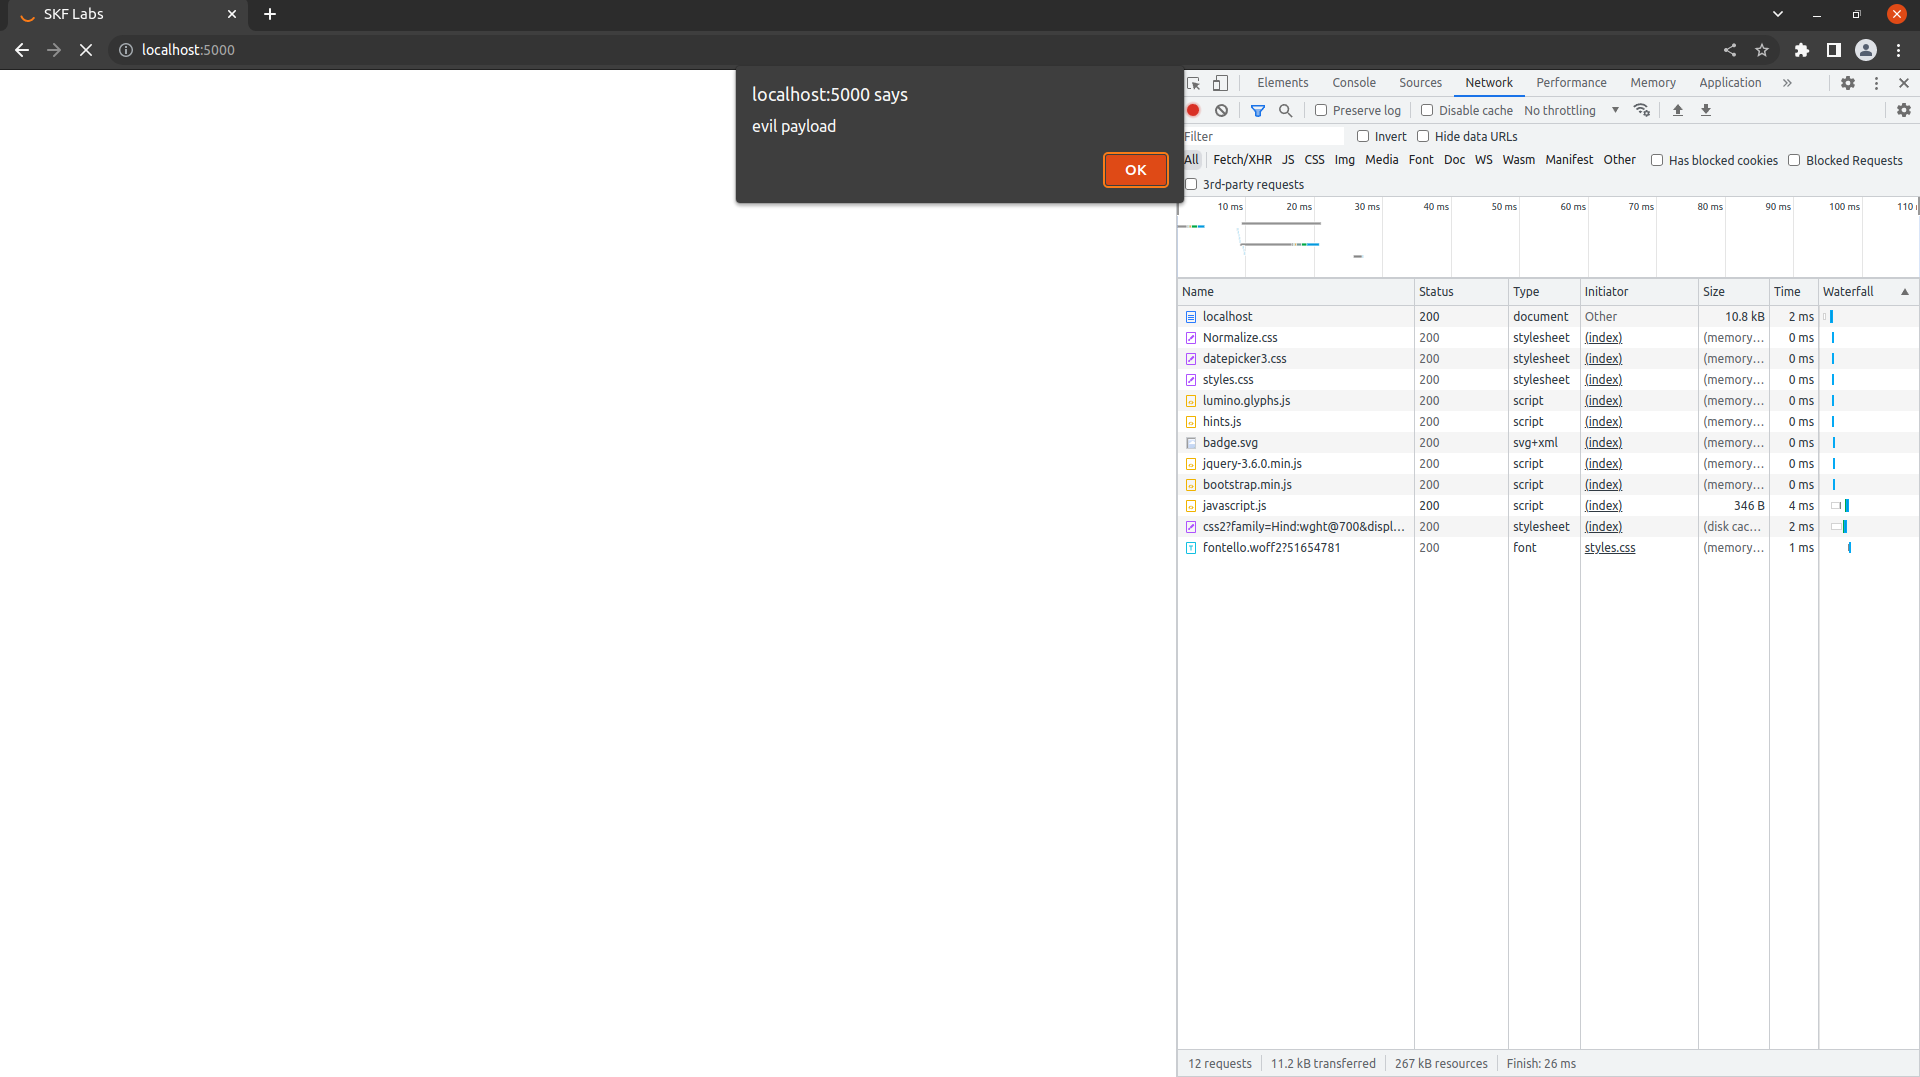Check the Disable cache option
This screenshot has width=1920, height=1077.
point(1427,110)
